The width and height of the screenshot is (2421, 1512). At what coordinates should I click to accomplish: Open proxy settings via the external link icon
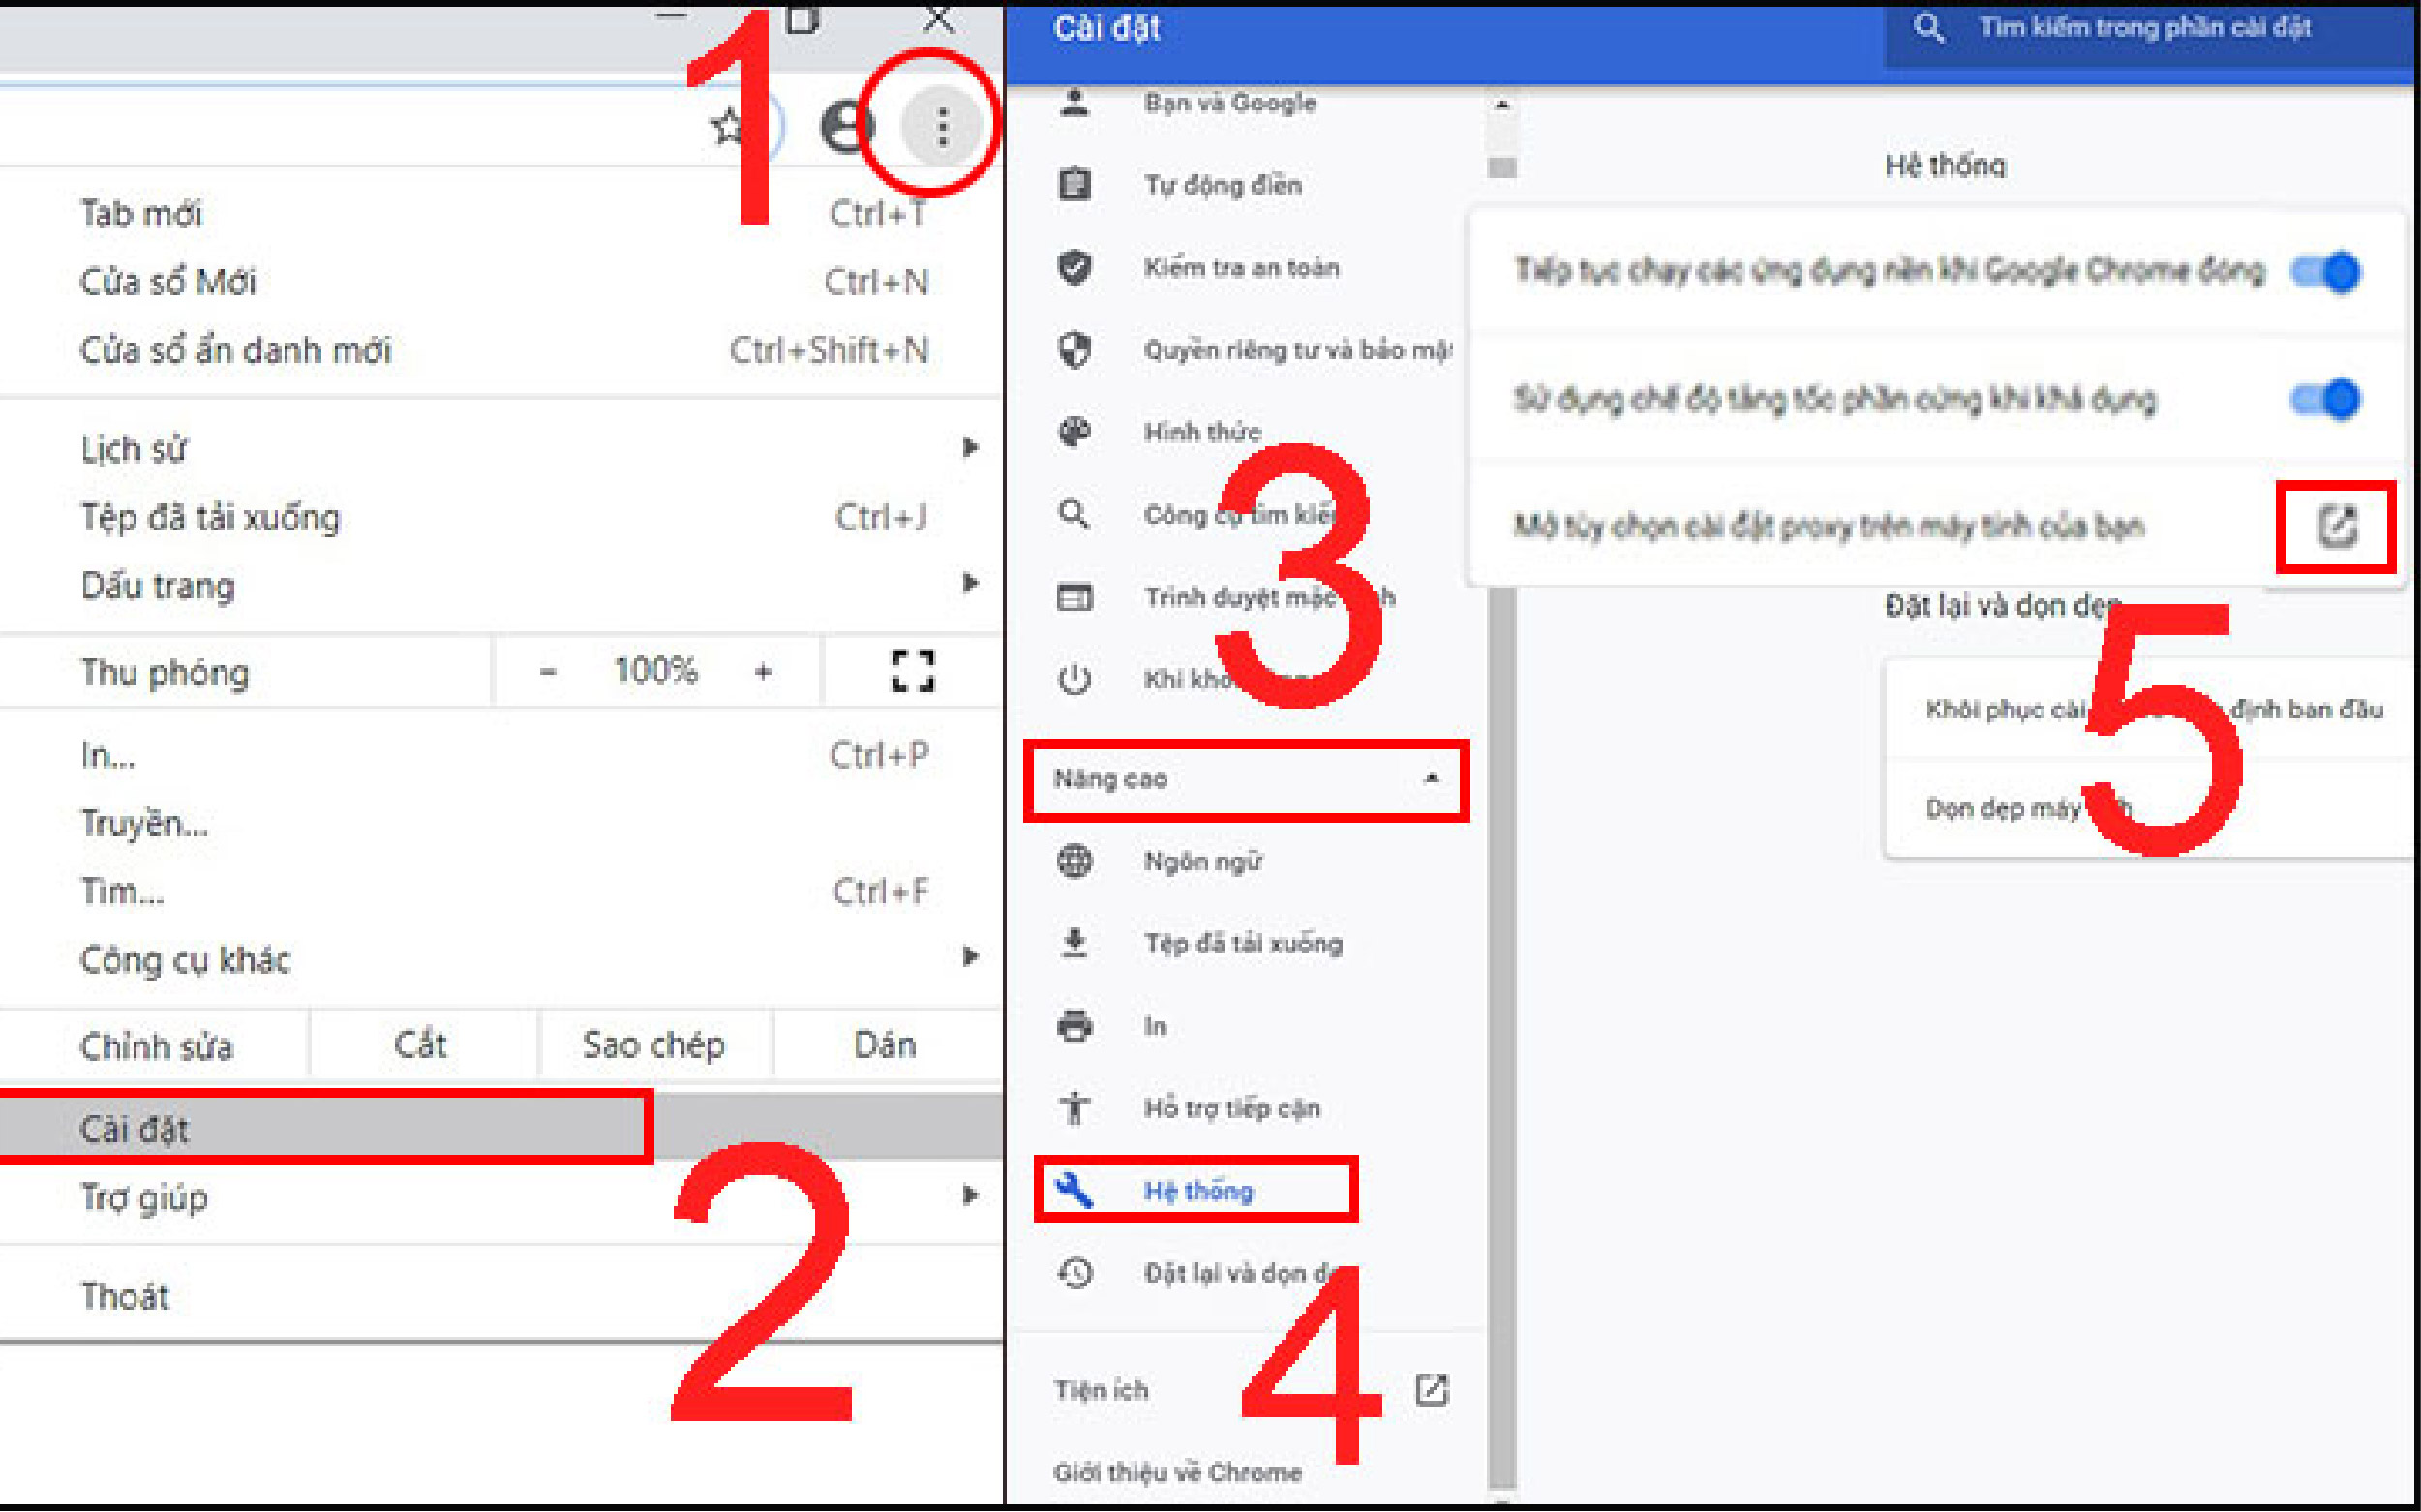tap(2337, 528)
